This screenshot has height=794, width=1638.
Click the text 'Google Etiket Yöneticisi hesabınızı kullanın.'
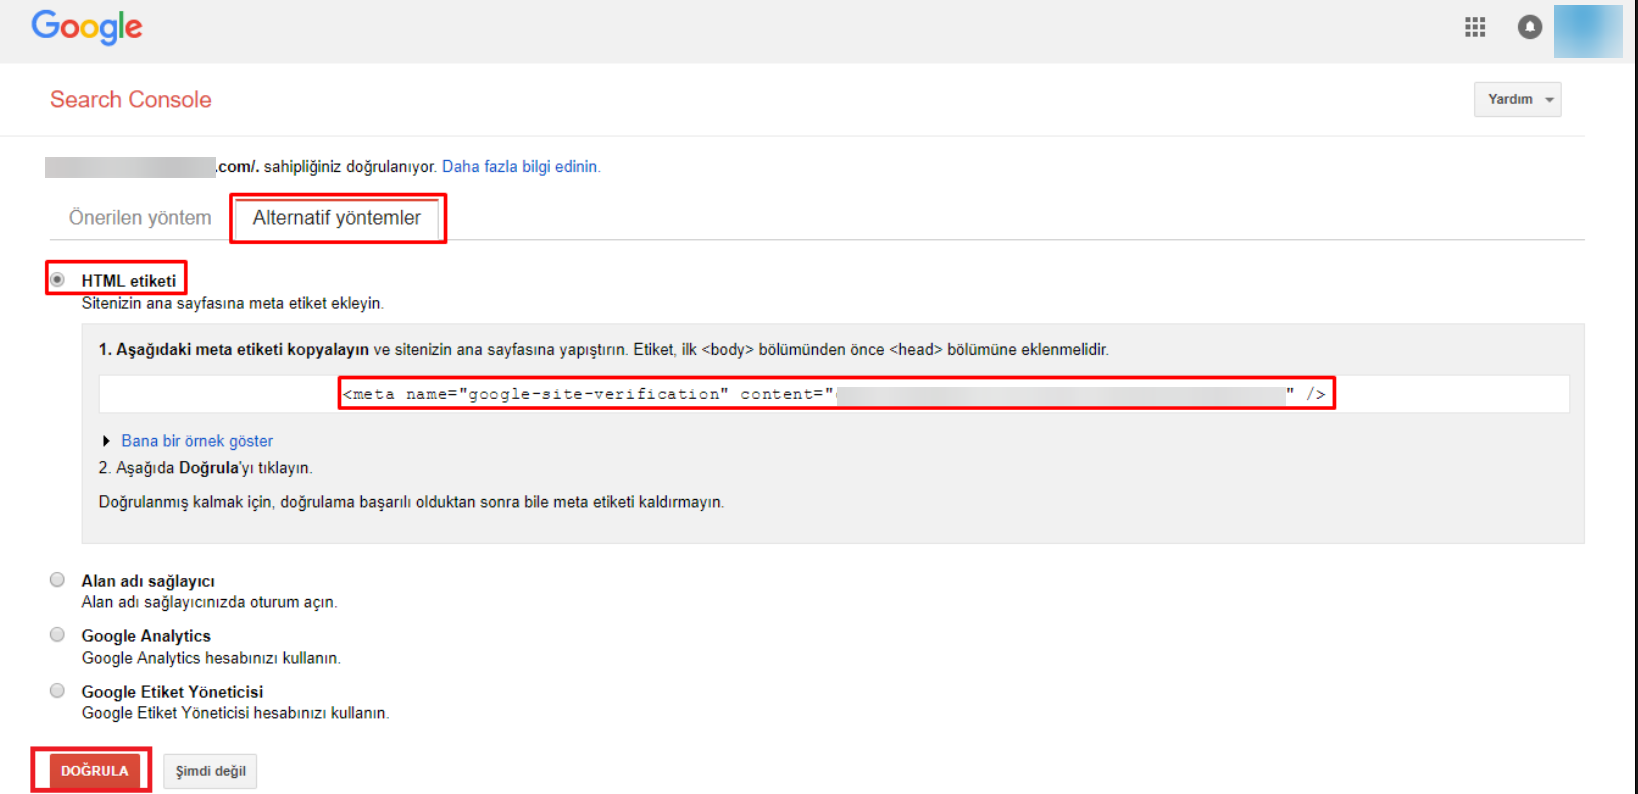pos(235,713)
